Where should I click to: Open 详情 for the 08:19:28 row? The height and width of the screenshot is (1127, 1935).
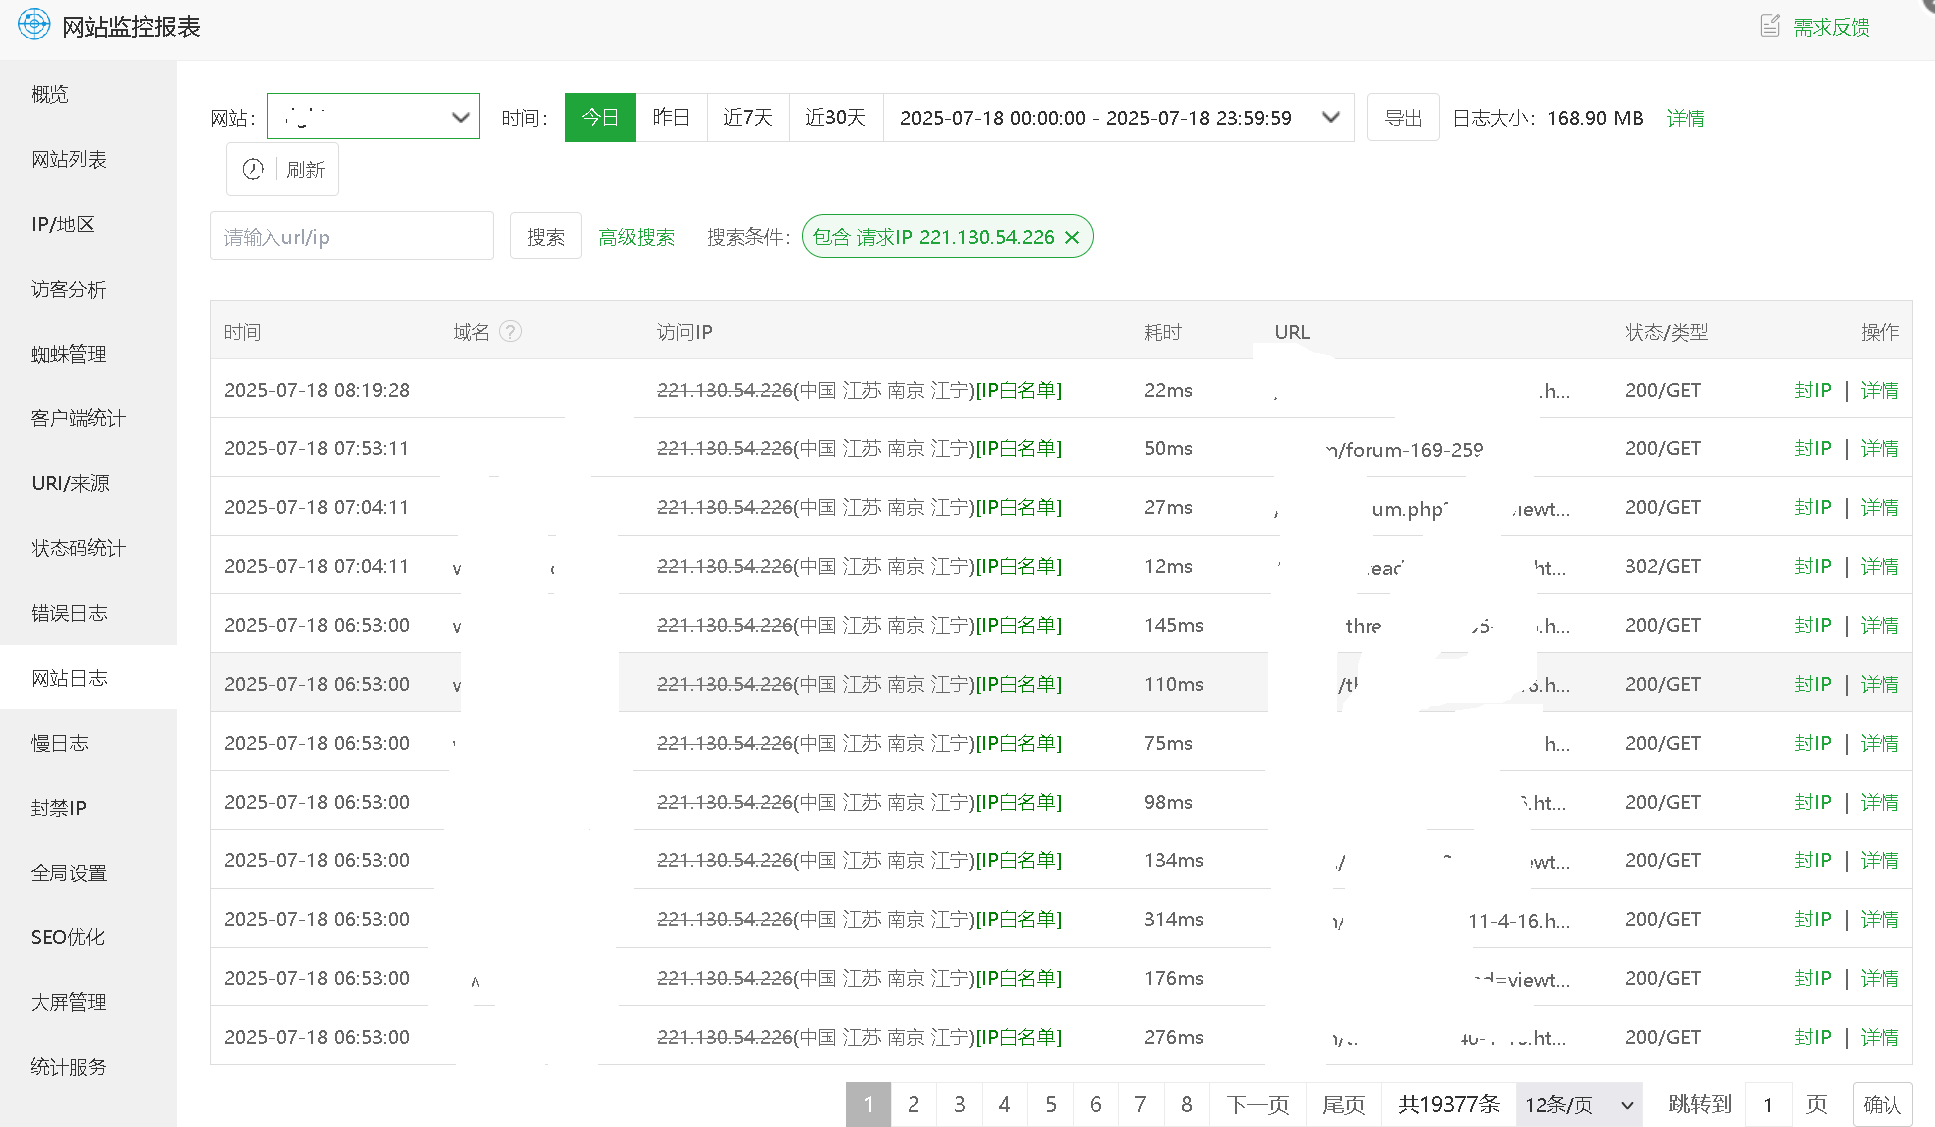tap(1879, 390)
